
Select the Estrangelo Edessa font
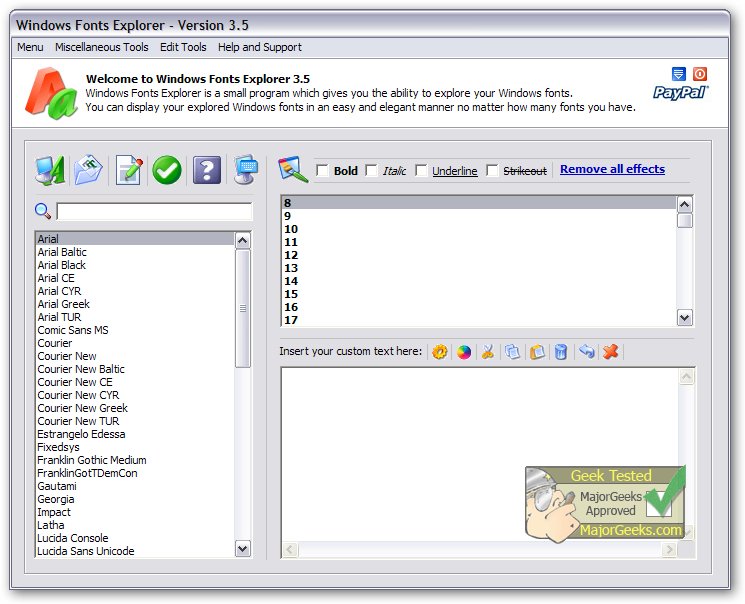pyautogui.click(x=135, y=434)
